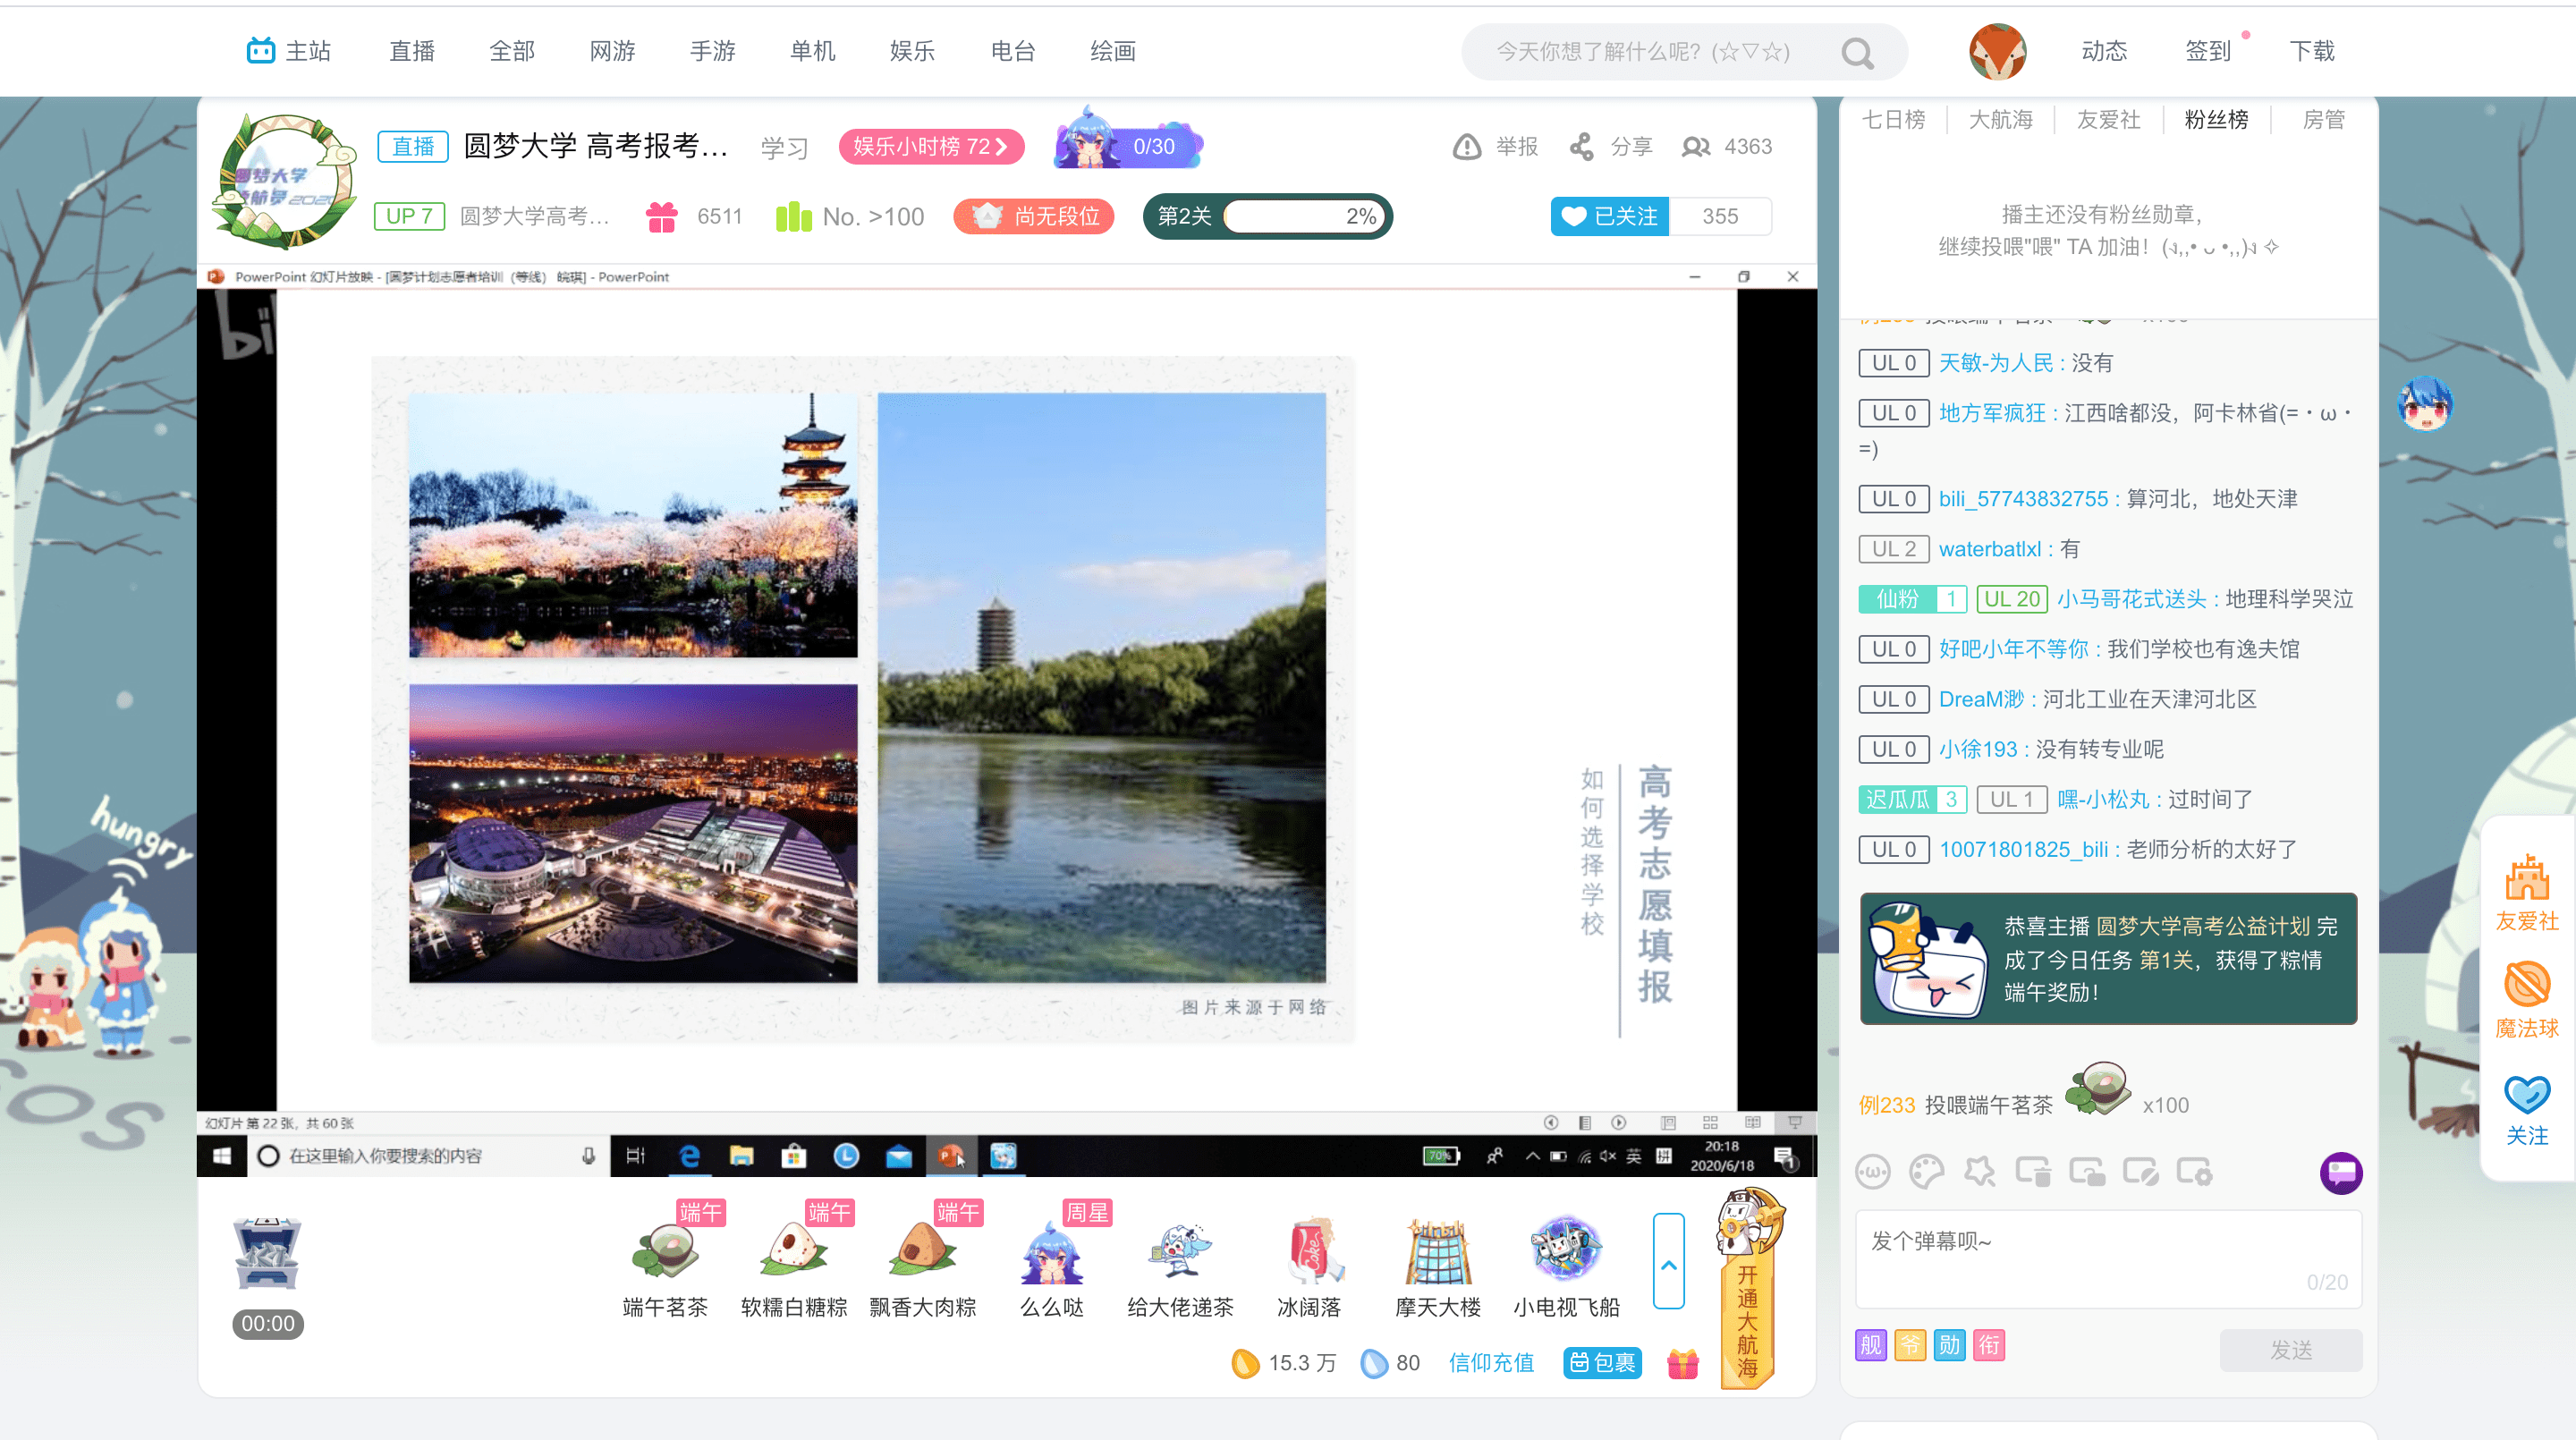Toggle the 舰 badge button
2576x1440 pixels.
[1870, 1345]
